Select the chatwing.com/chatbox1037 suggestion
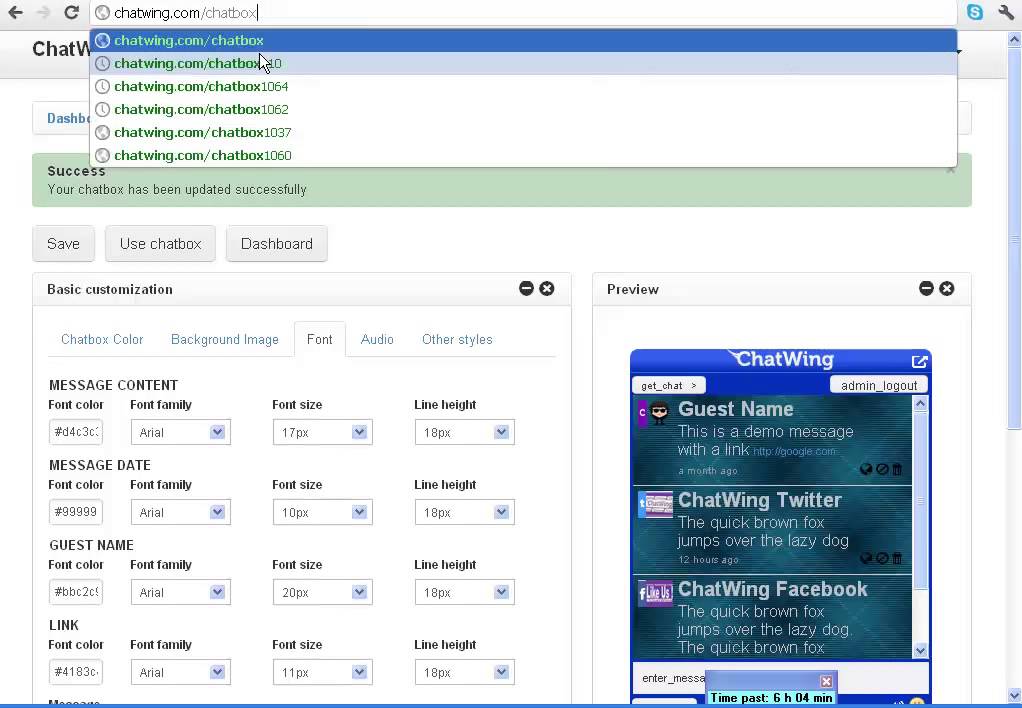The height and width of the screenshot is (708, 1022). (x=523, y=132)
